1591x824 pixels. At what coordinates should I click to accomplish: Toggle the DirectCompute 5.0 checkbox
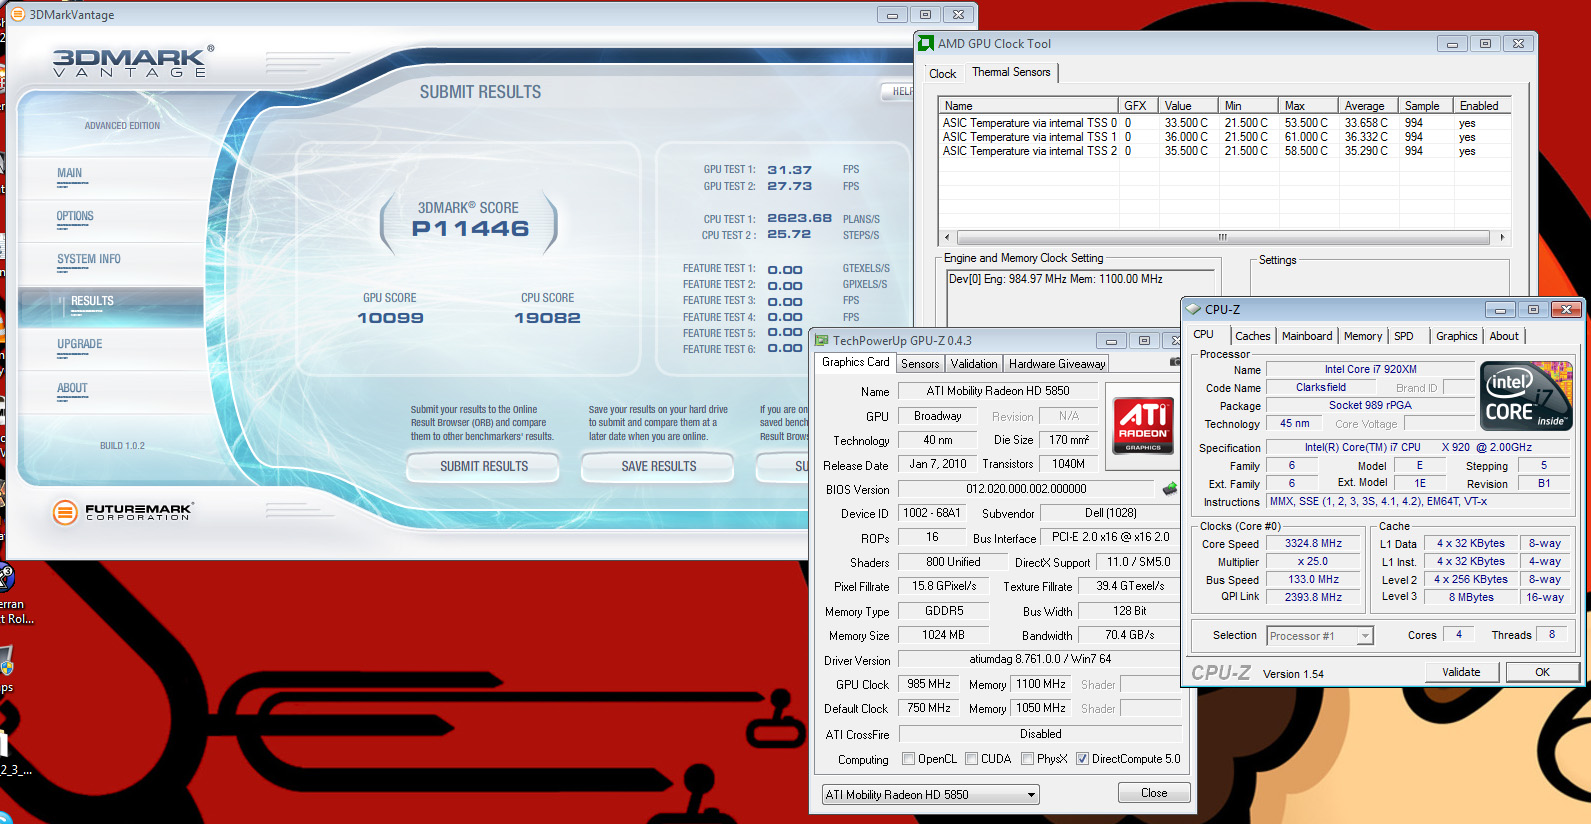1082,759
